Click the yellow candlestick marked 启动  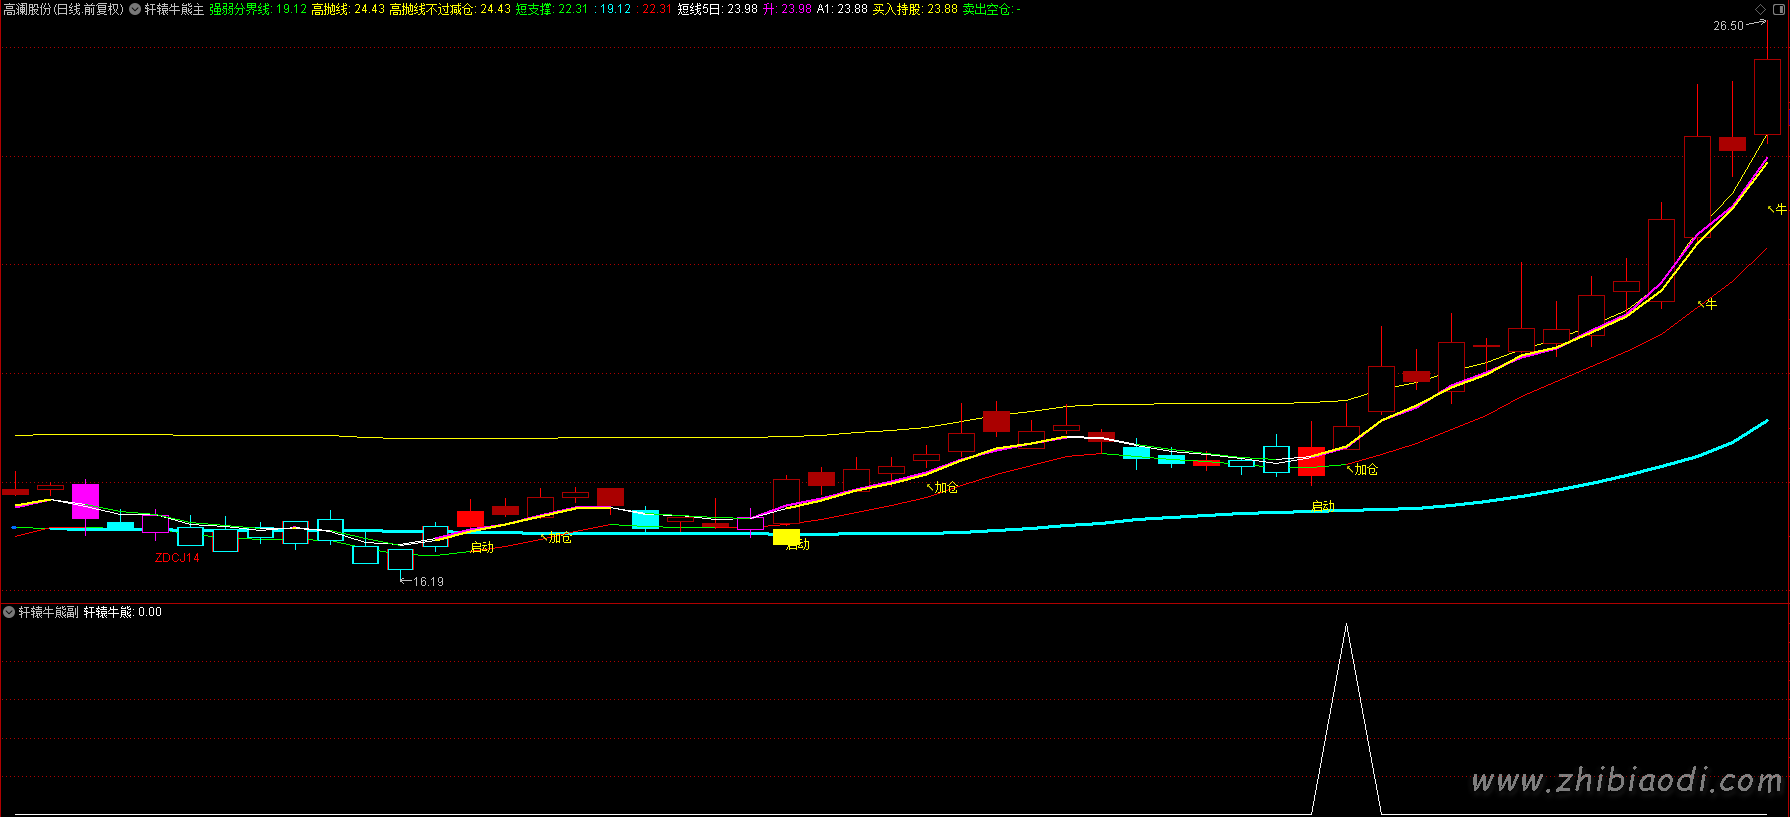[x=786, y=538]
